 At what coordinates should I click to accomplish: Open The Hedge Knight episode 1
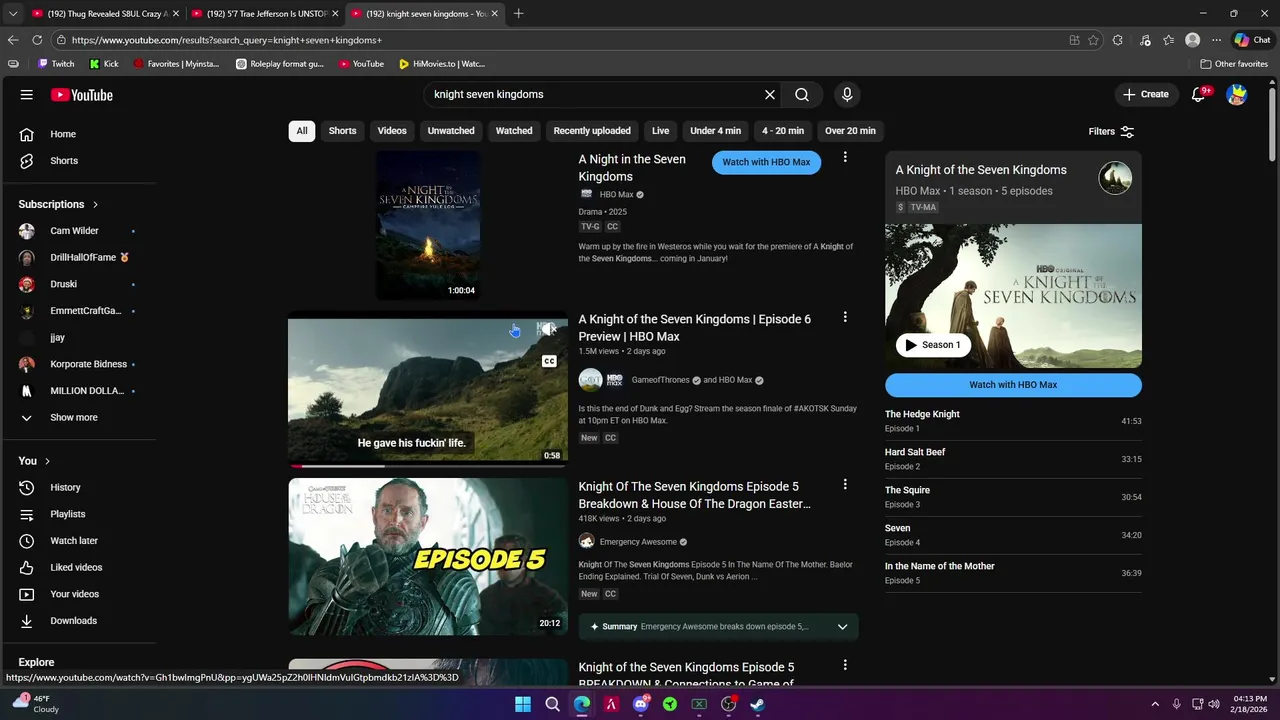1013,421
